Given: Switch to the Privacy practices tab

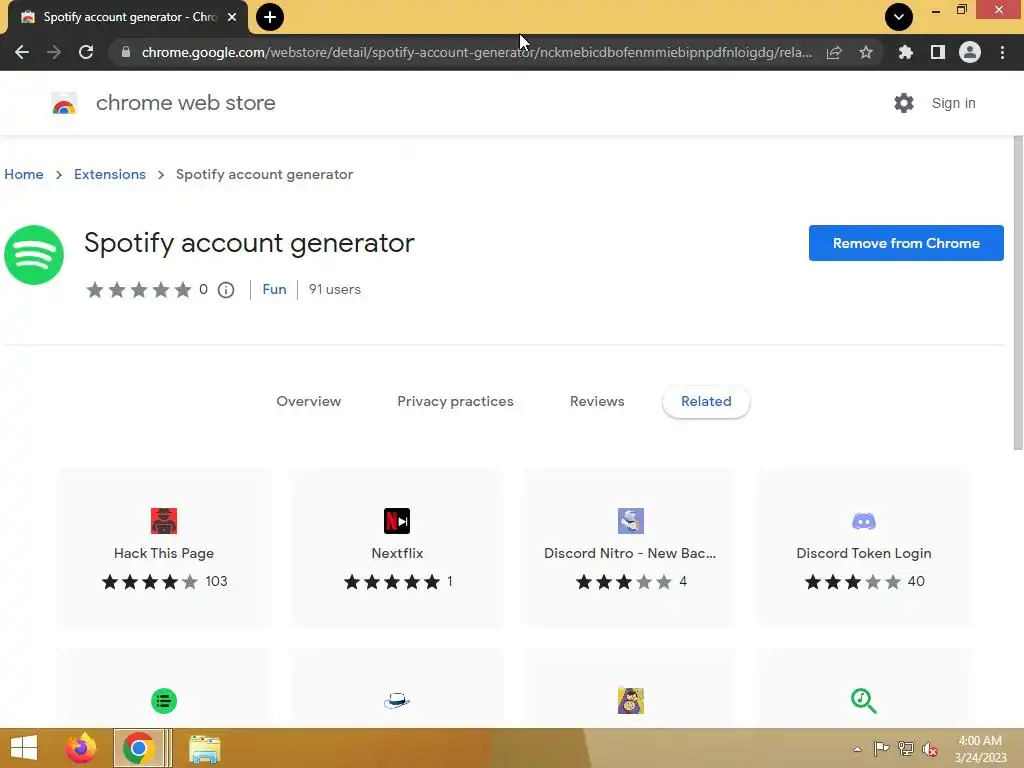Looking at the screenshot, I should [455, 401].
